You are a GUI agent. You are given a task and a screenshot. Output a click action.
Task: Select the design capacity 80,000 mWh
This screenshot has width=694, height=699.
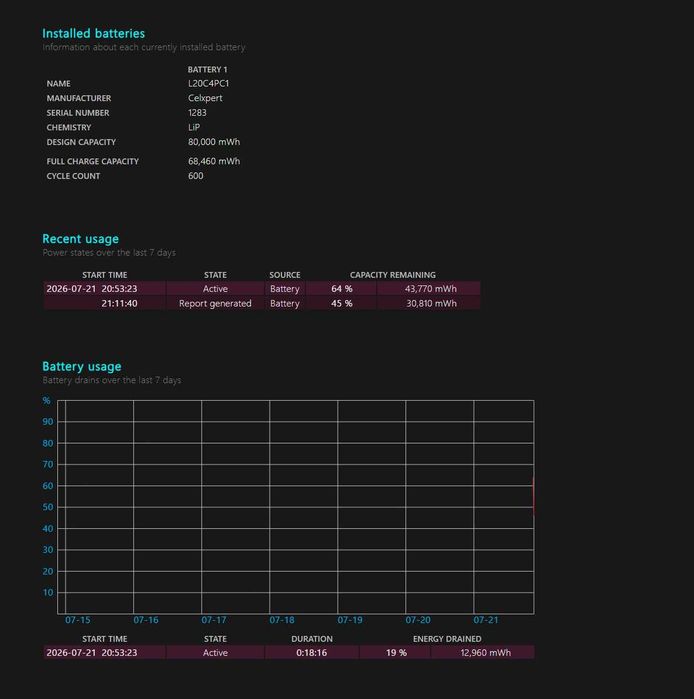[x=214, y=142]
